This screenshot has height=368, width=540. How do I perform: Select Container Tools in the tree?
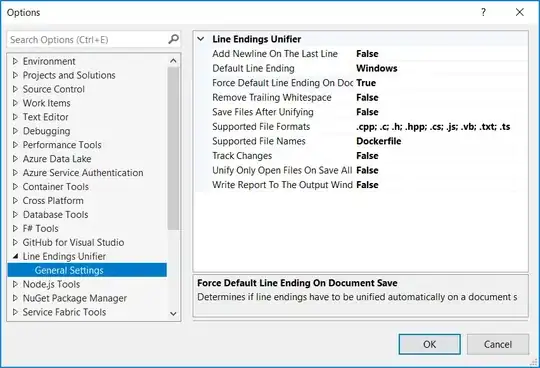(x=55, y=187)
